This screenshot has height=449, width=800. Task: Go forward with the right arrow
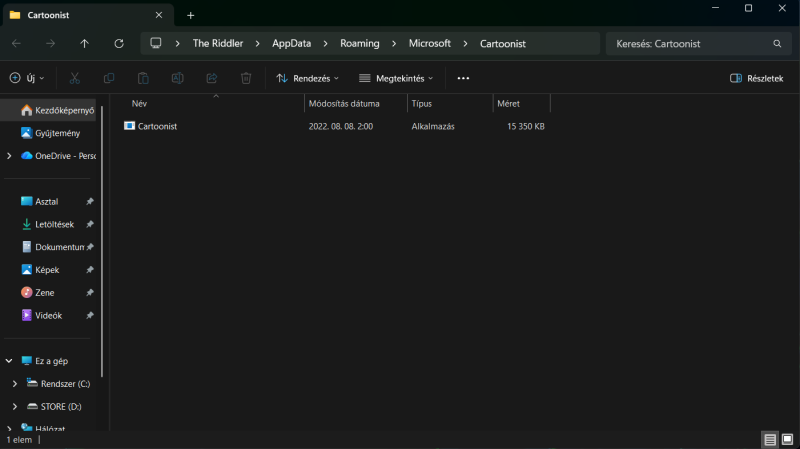pos(50,43)
